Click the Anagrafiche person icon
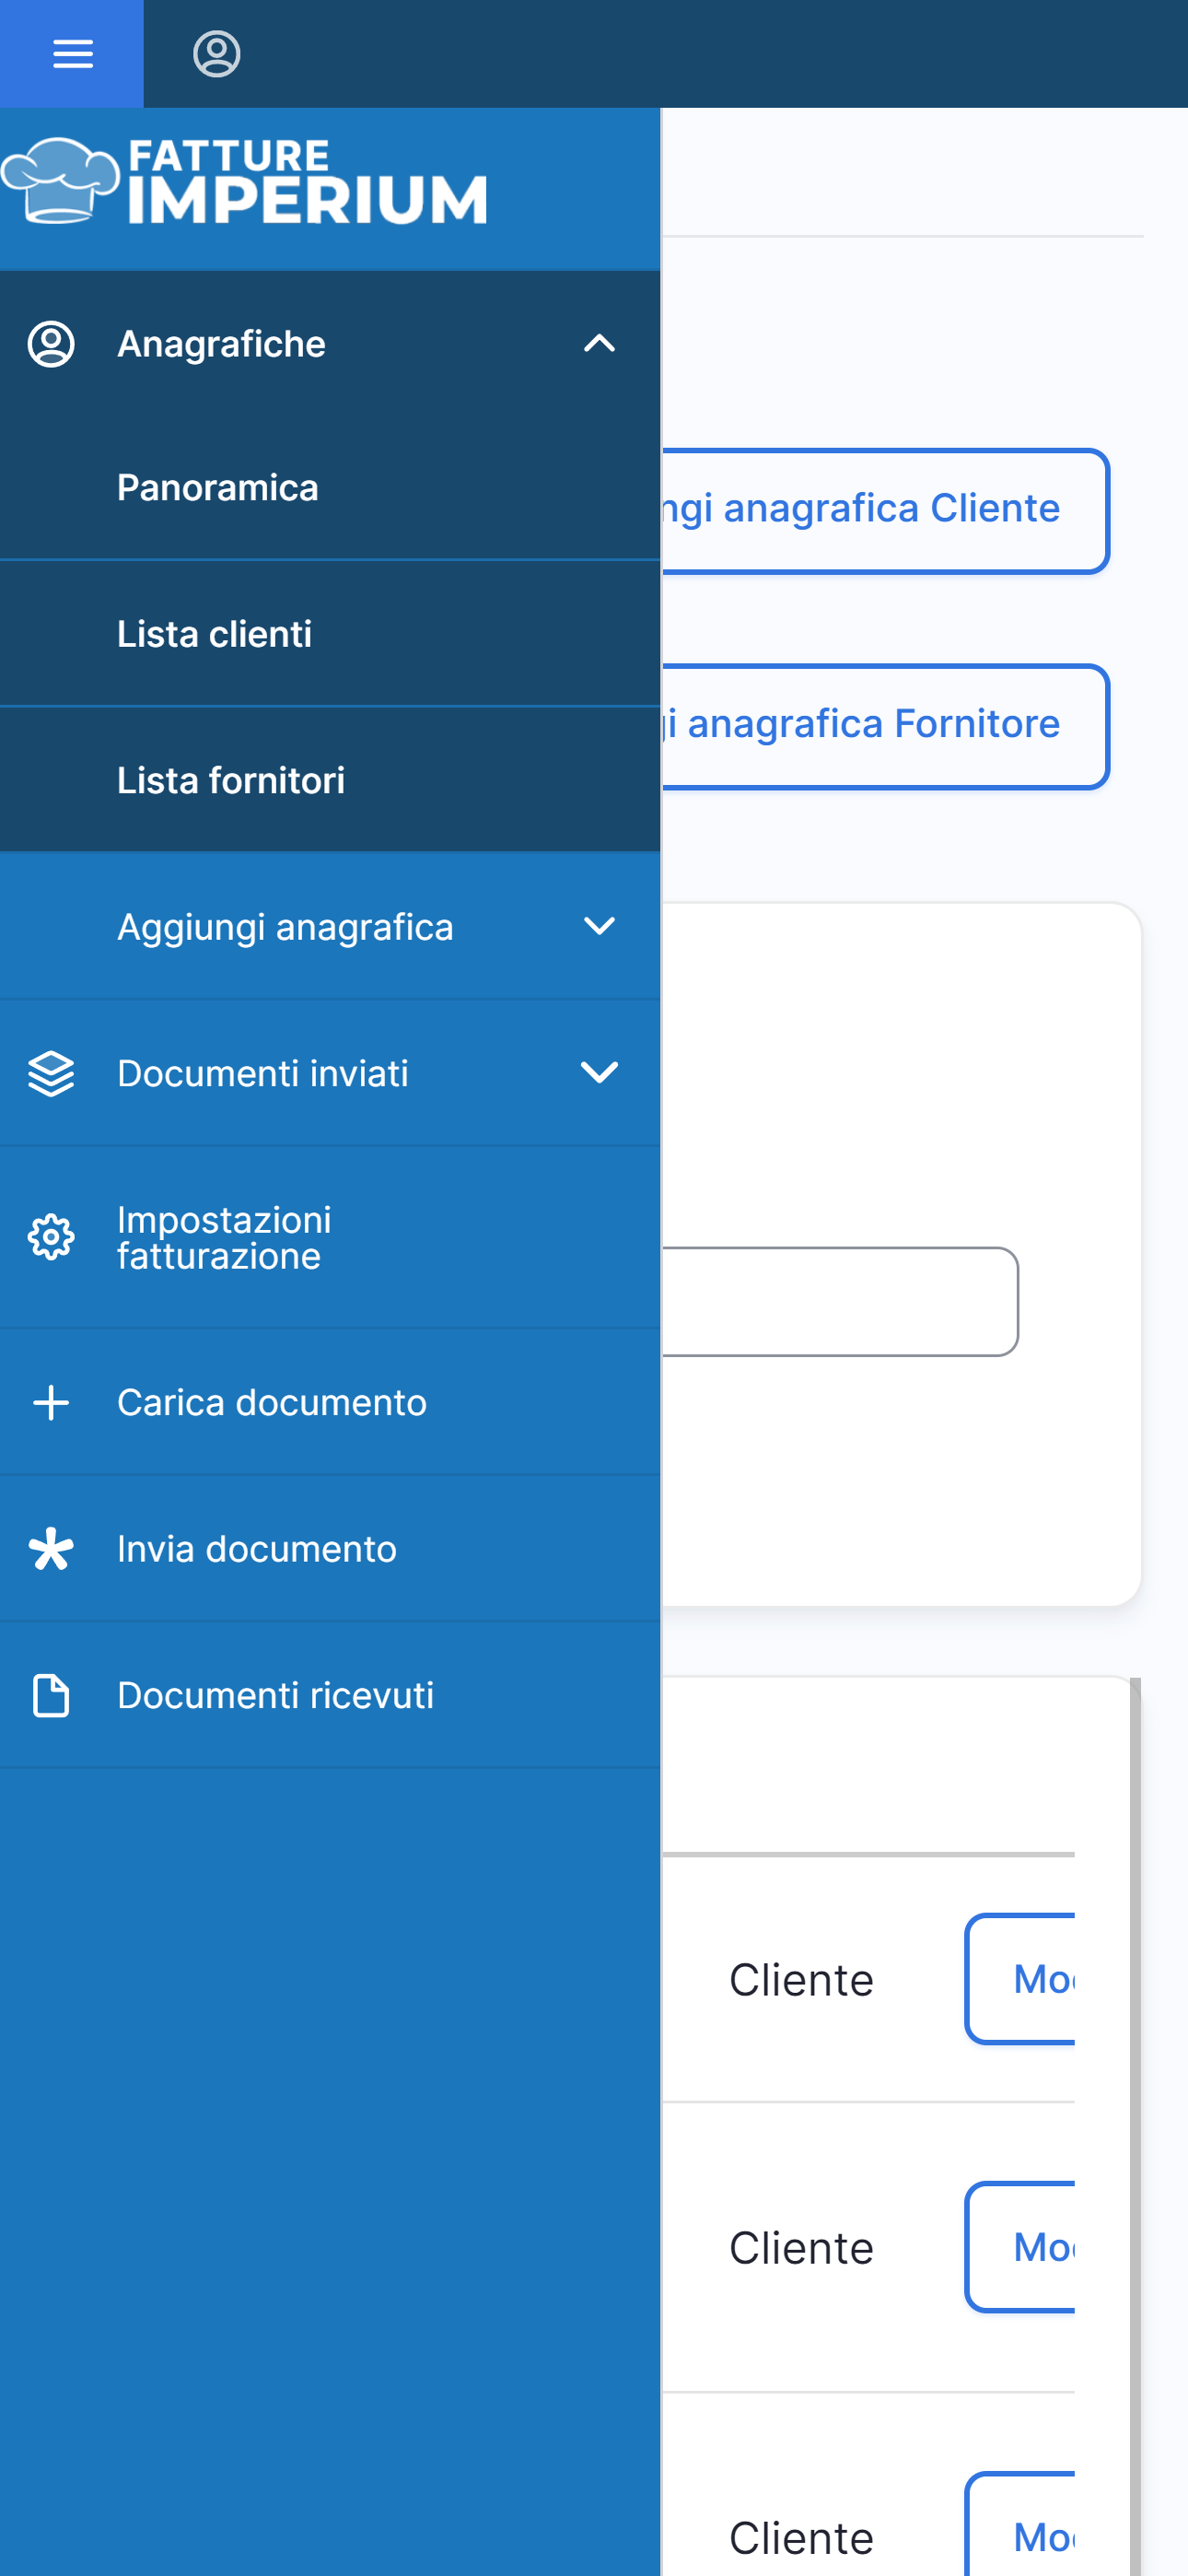The width and height of the screenshot is (1188, 2576). [51, 344]
